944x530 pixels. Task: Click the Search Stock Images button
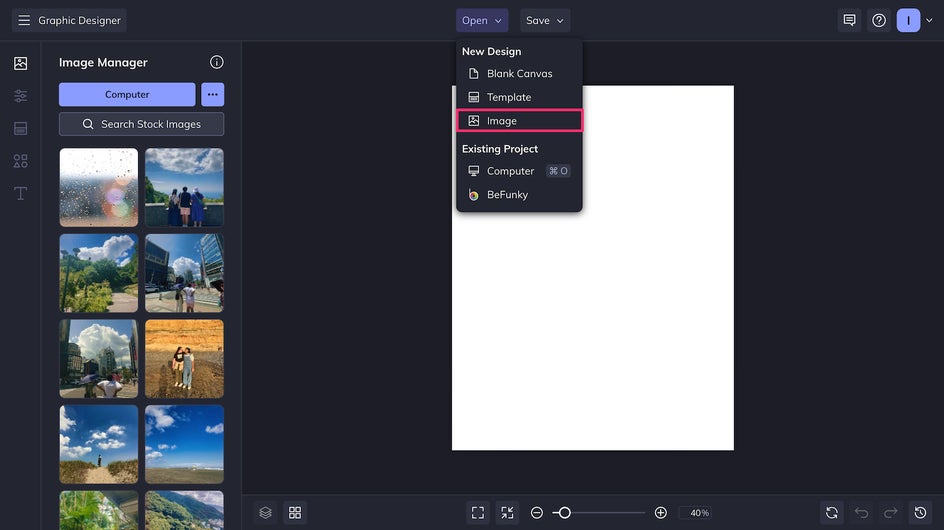(141, 124)
